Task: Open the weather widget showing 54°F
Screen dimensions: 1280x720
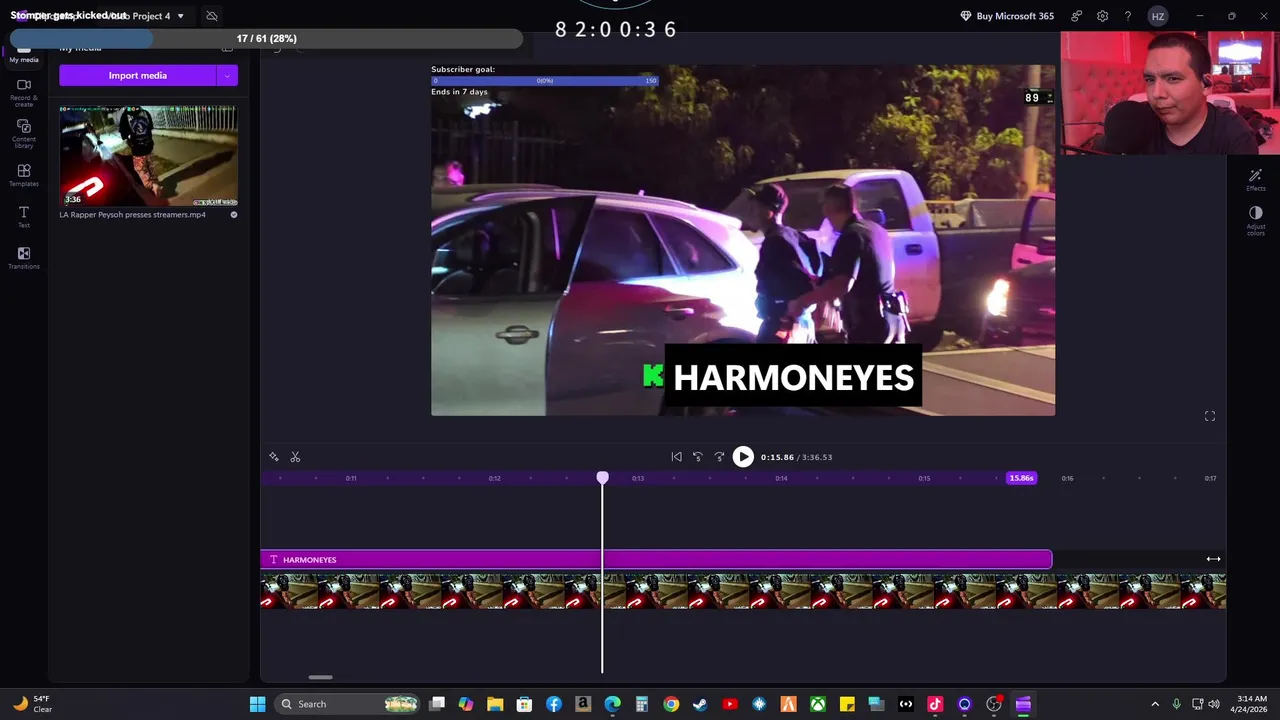Action: (31, 704)
